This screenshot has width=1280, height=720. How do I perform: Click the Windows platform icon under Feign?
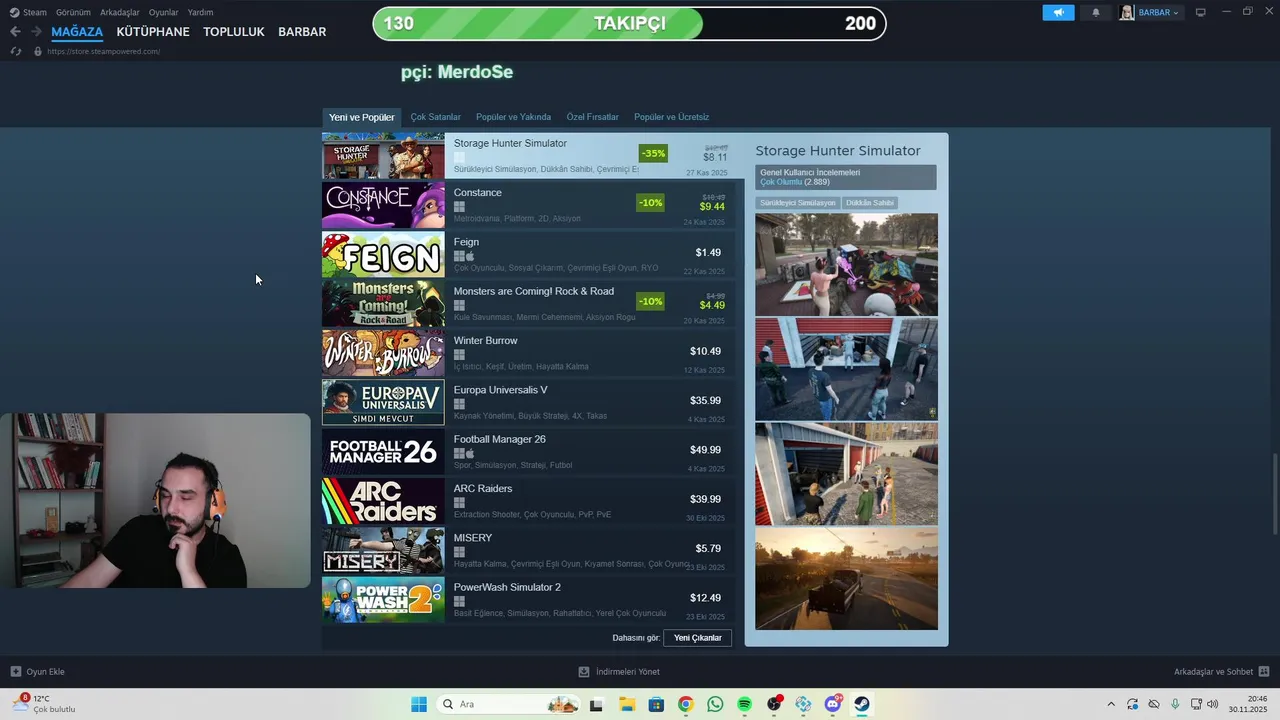pos(459,256)
